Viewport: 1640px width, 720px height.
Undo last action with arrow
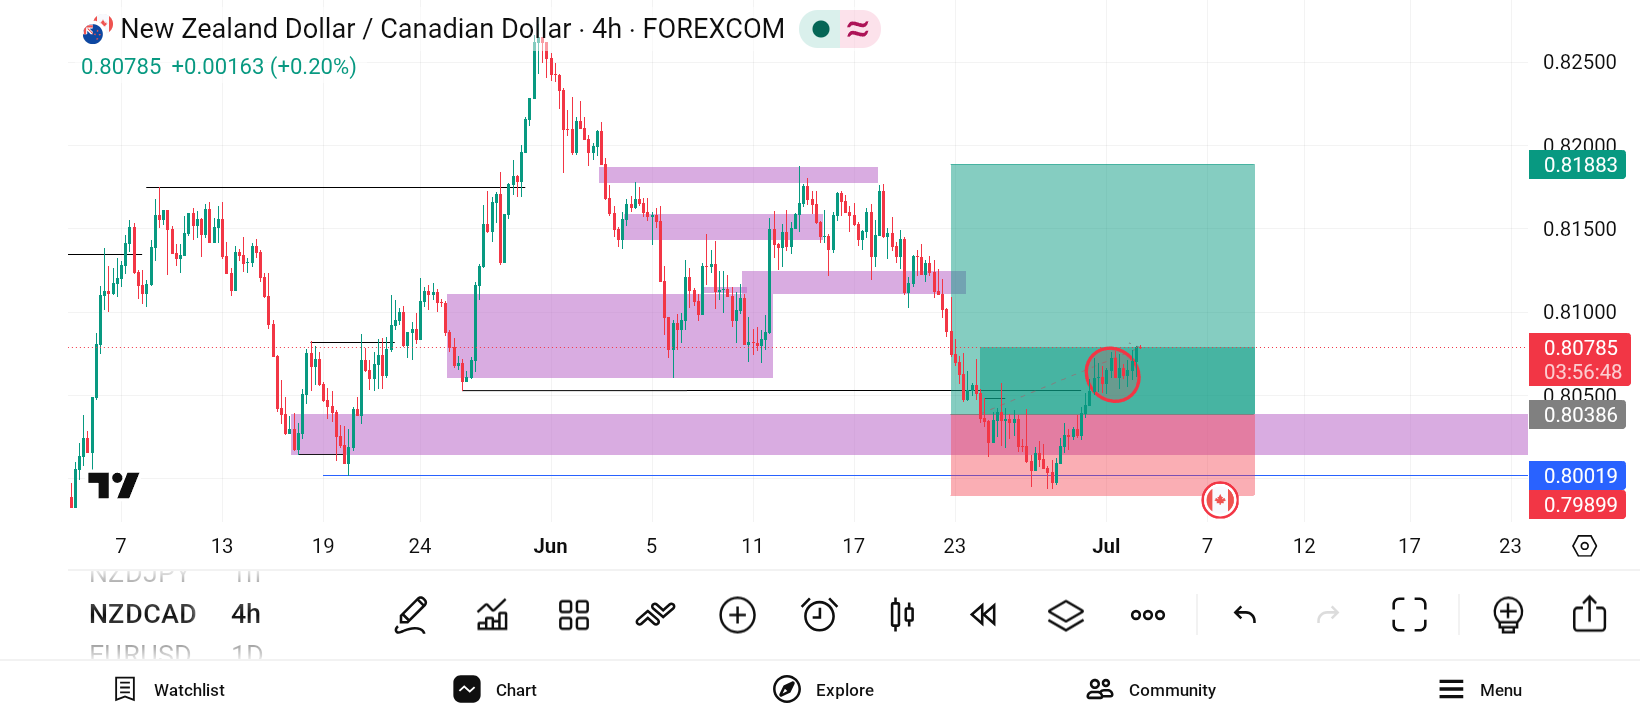pos(1245,615)
